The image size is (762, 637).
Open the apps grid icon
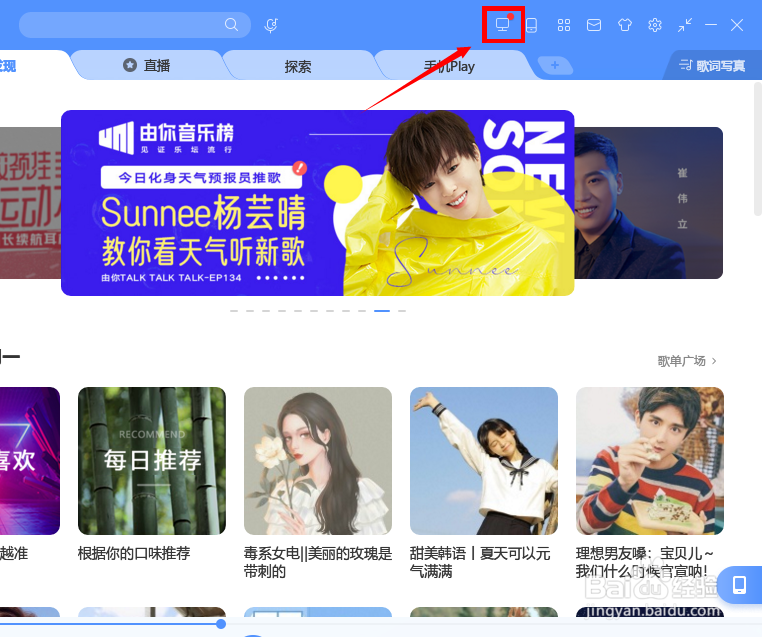564,25
